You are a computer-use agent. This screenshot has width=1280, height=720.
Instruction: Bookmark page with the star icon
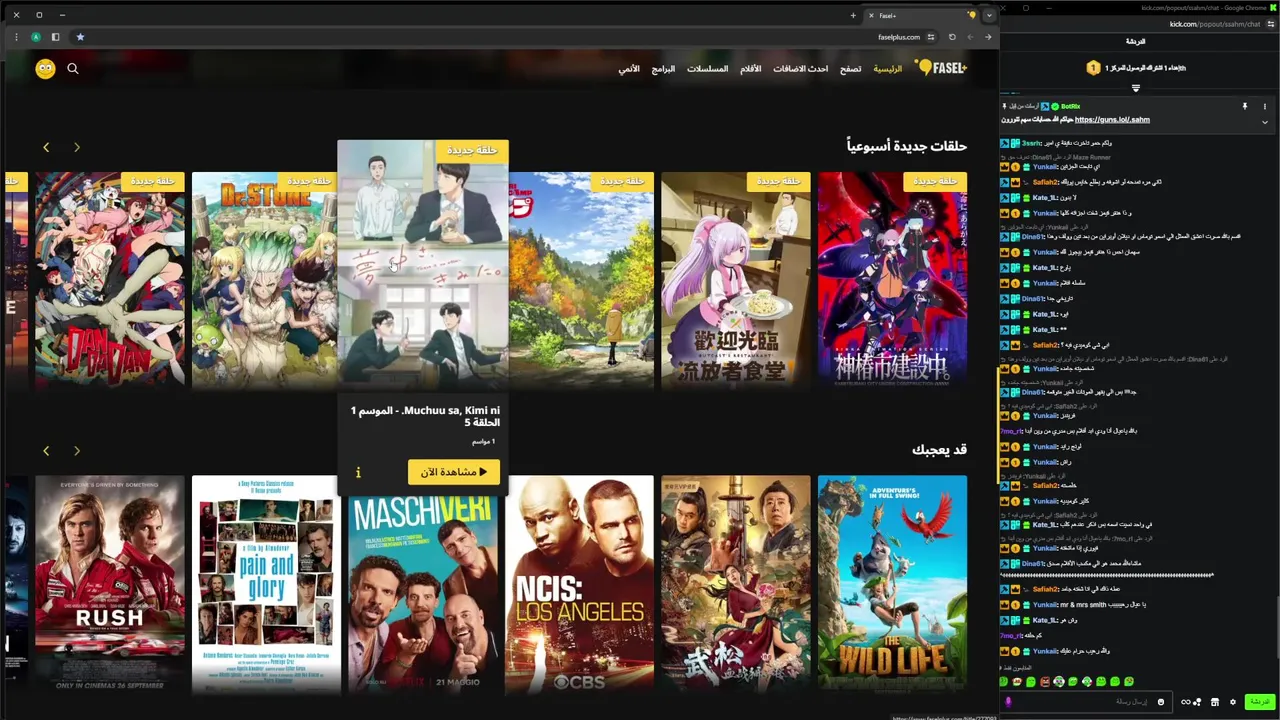(80, 37)
